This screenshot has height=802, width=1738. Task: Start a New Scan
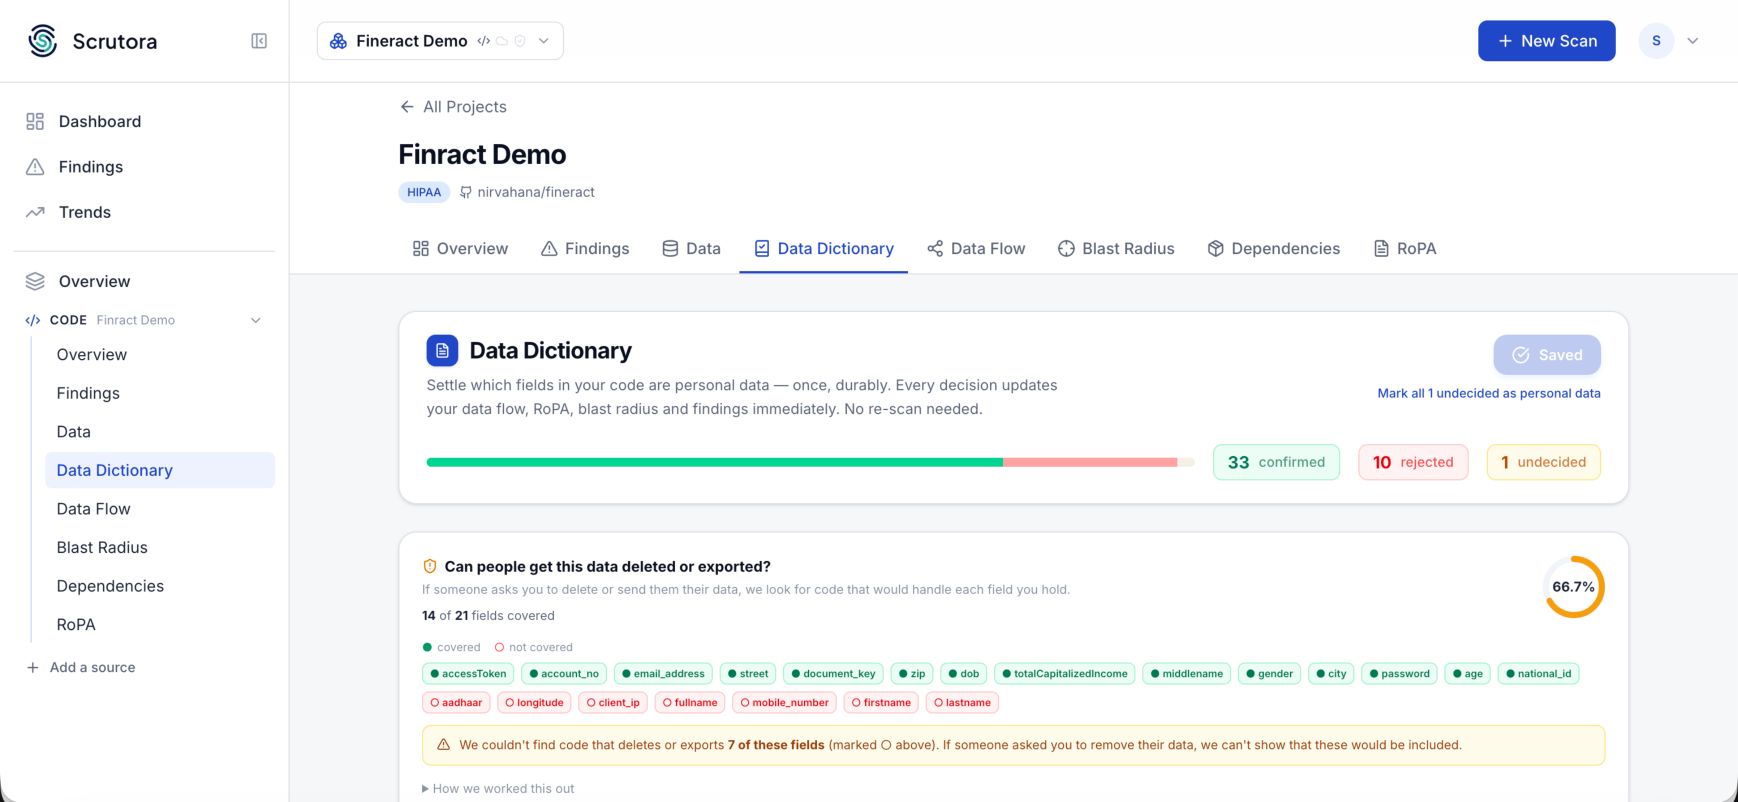tap(1546, 41)
